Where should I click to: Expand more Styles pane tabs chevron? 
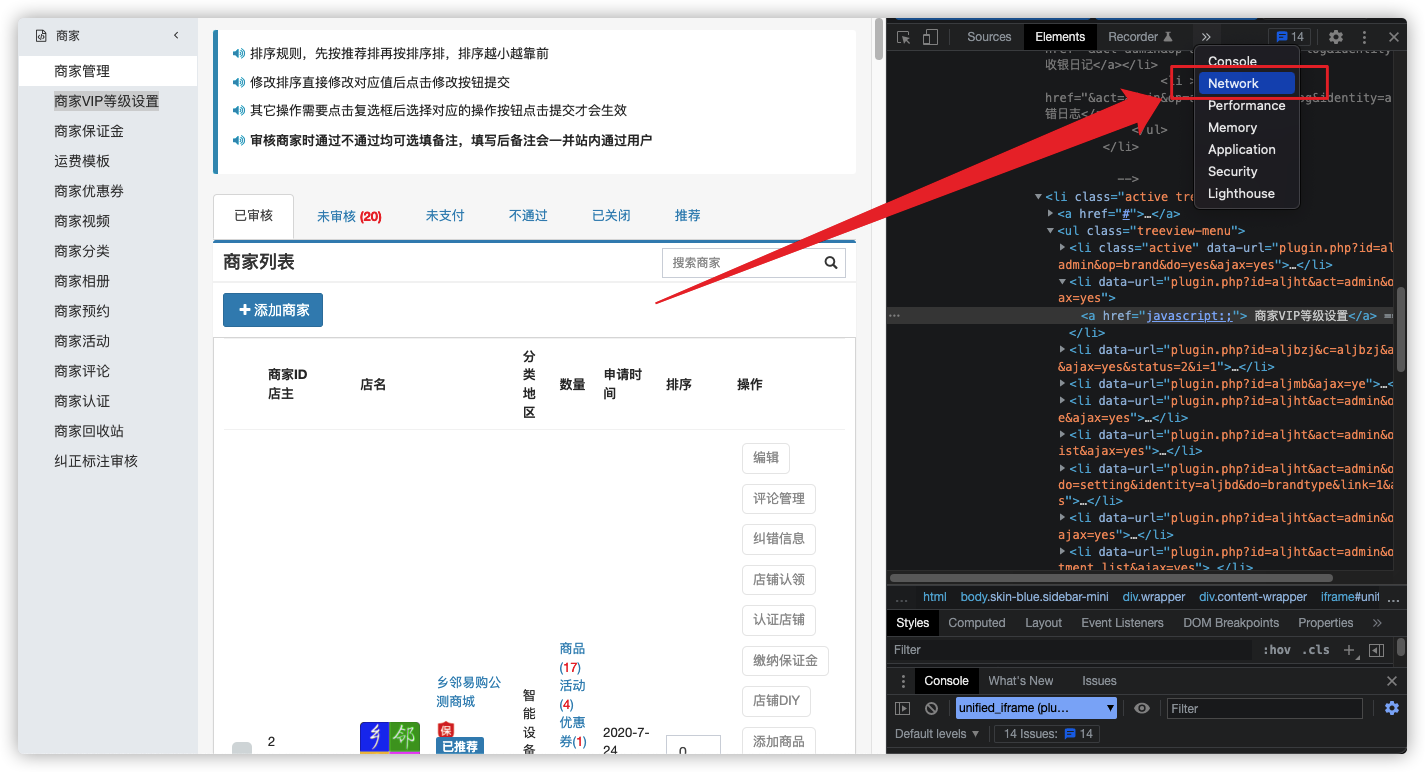pos(1377,623)
